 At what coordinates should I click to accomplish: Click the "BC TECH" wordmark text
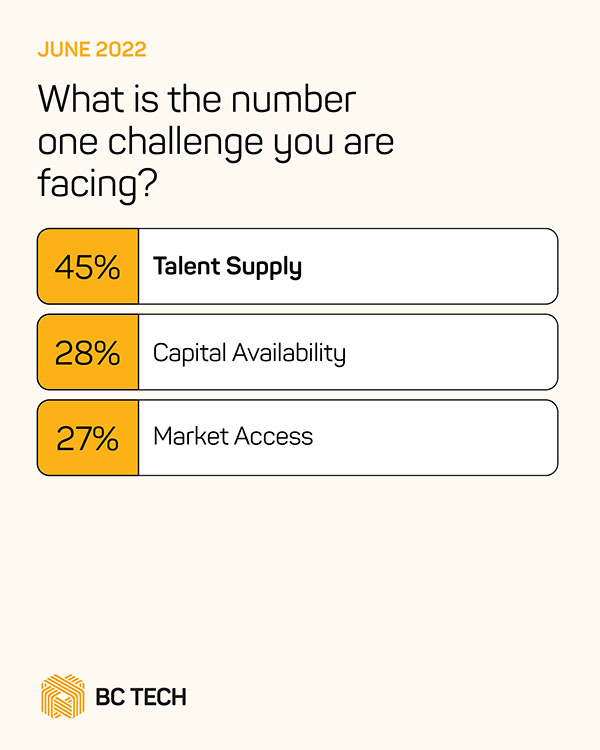point(142,697)
